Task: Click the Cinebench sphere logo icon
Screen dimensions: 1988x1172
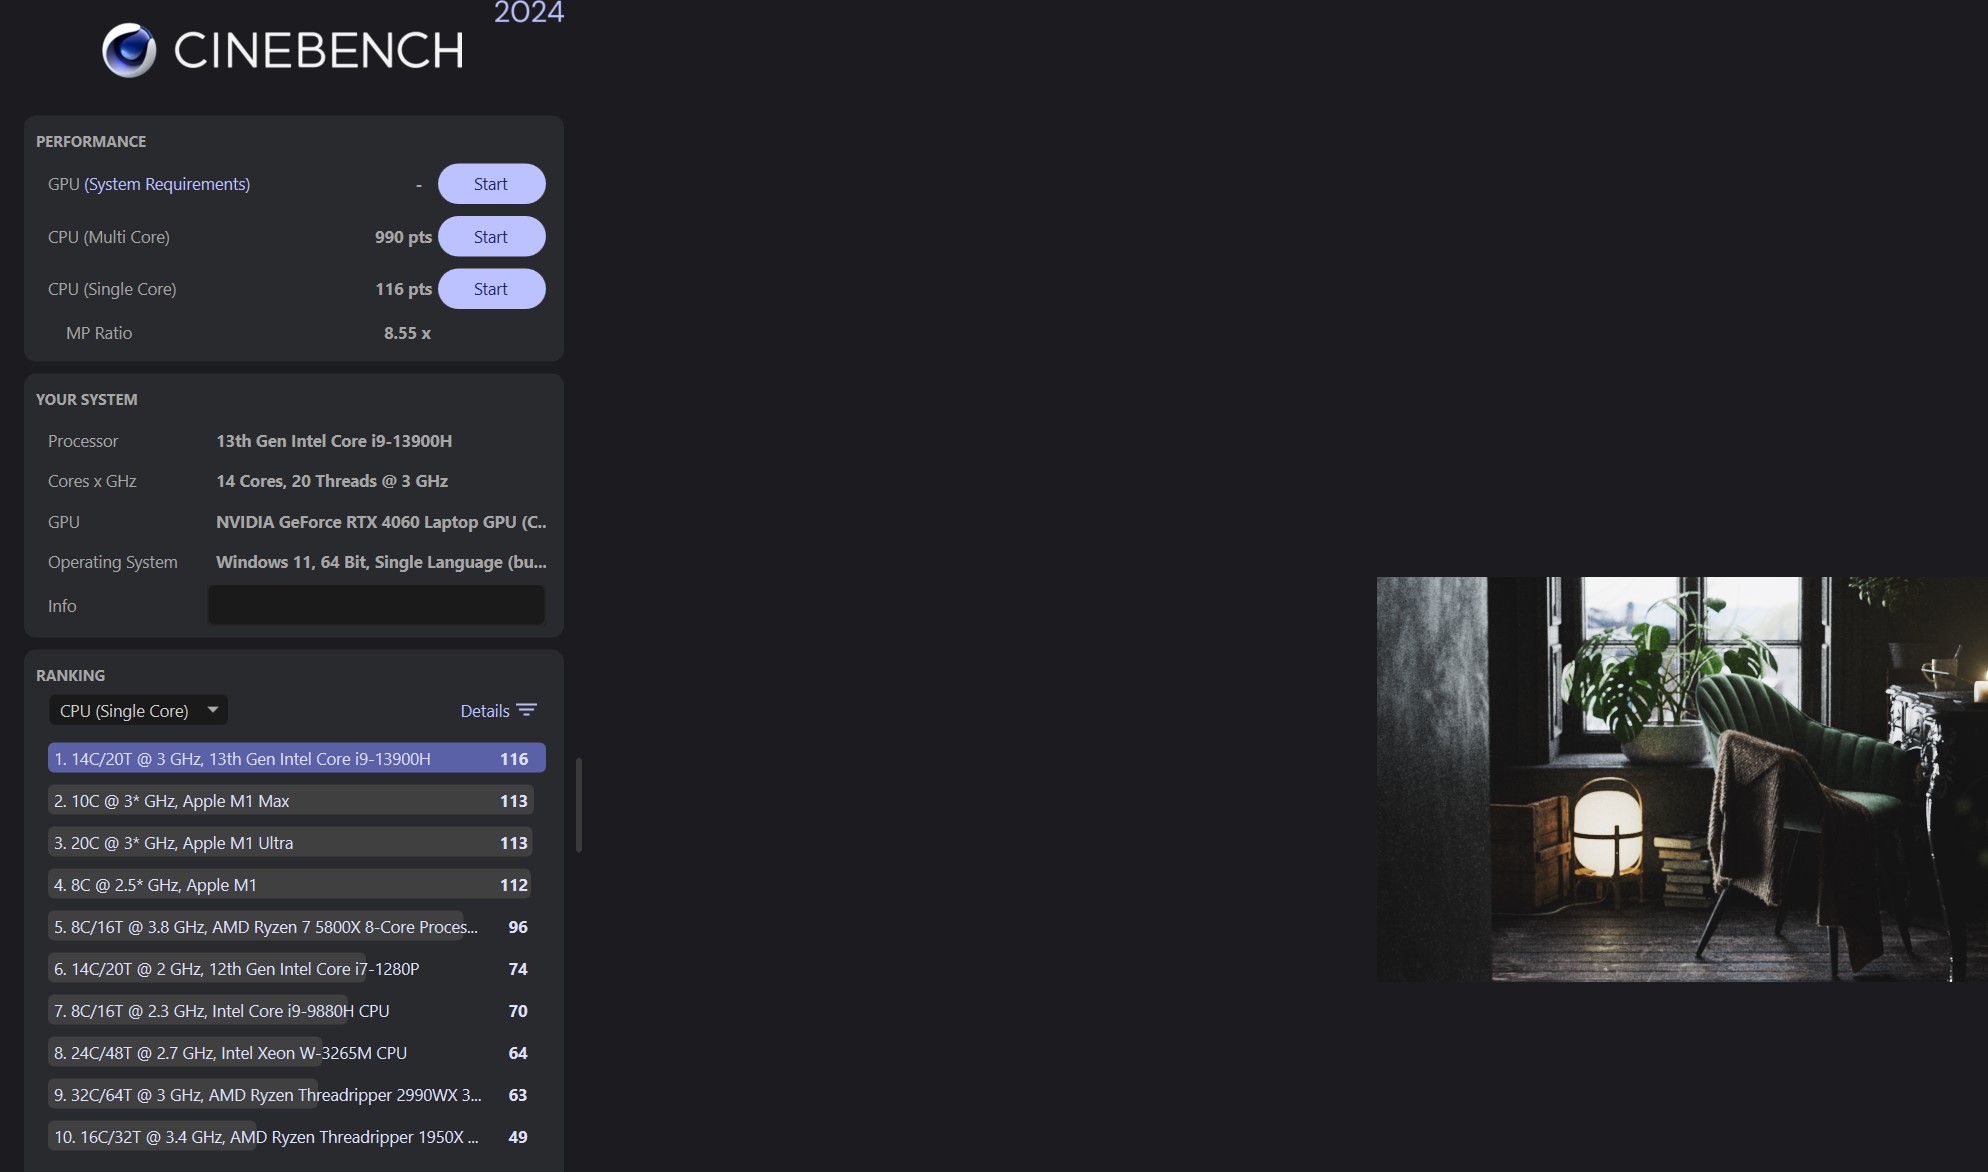Action: (129, 51)
